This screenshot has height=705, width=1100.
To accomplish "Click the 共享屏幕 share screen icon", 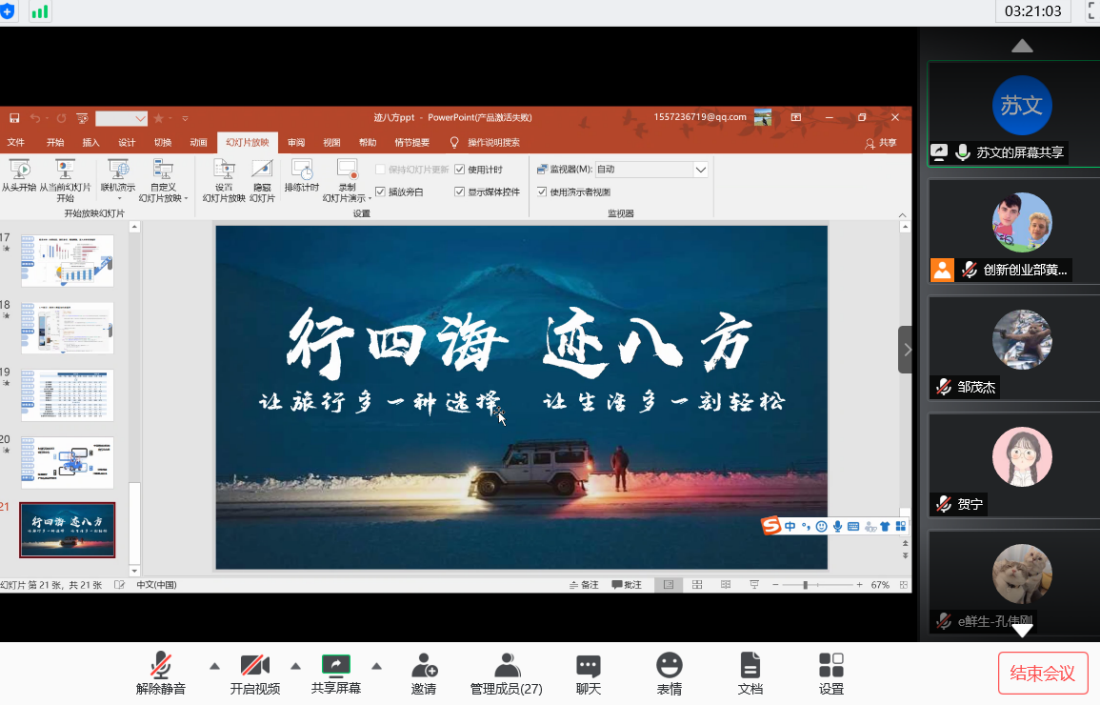I will [x=336, y=667].
